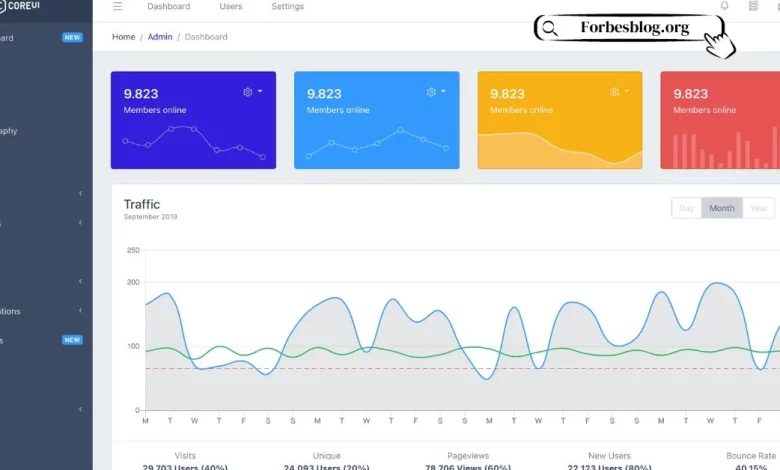Click the line sparkline in the purple card
The height and width of the screenshot is (470, 780).
(x=194, y=143)
